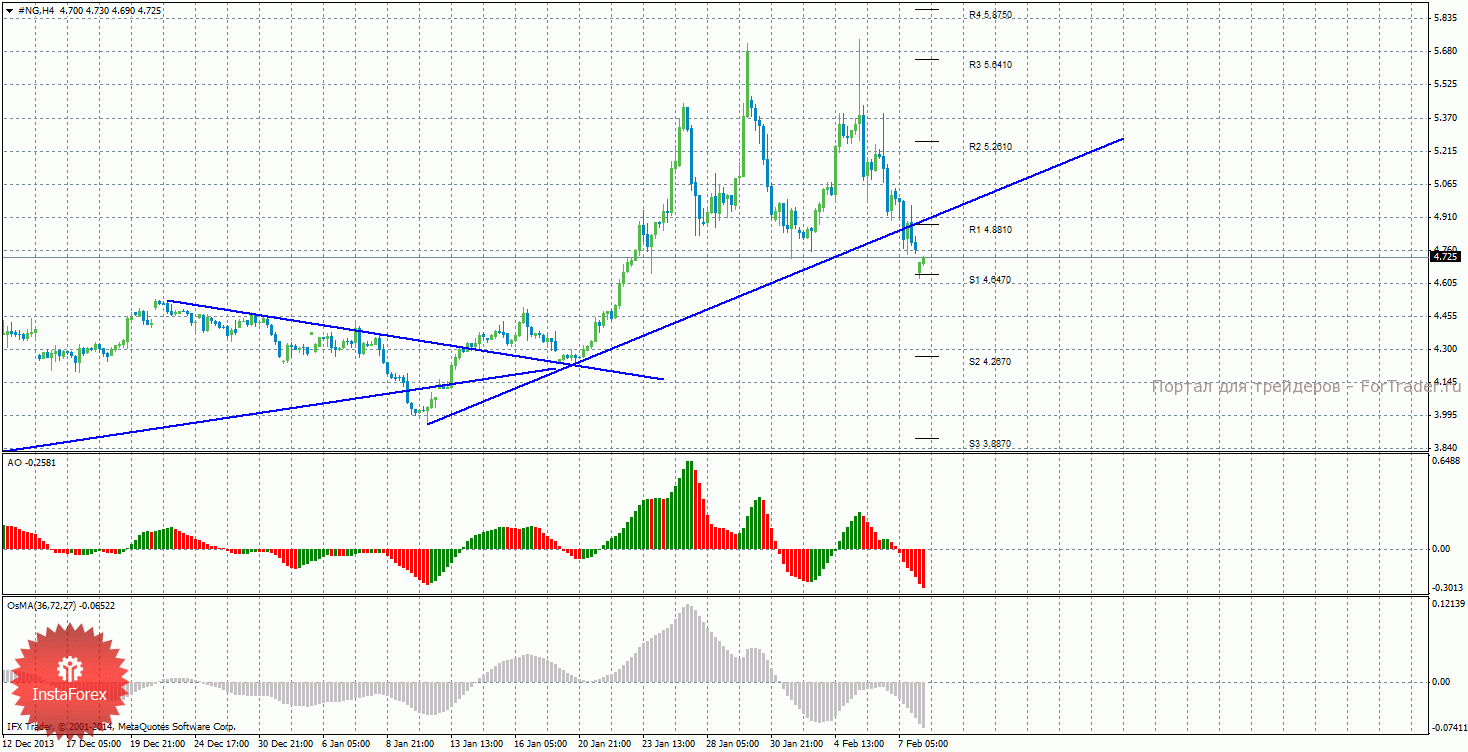Select the R3 5.6410 pivot label

[990, 65]
